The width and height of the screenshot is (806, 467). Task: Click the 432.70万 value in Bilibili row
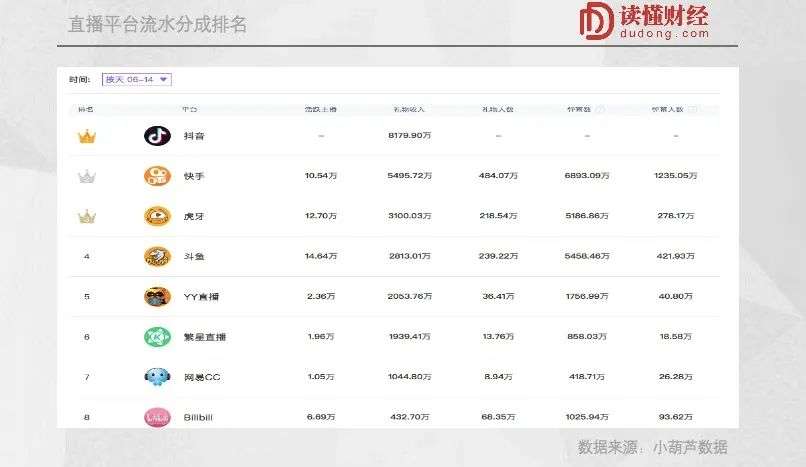click(410, 417)
